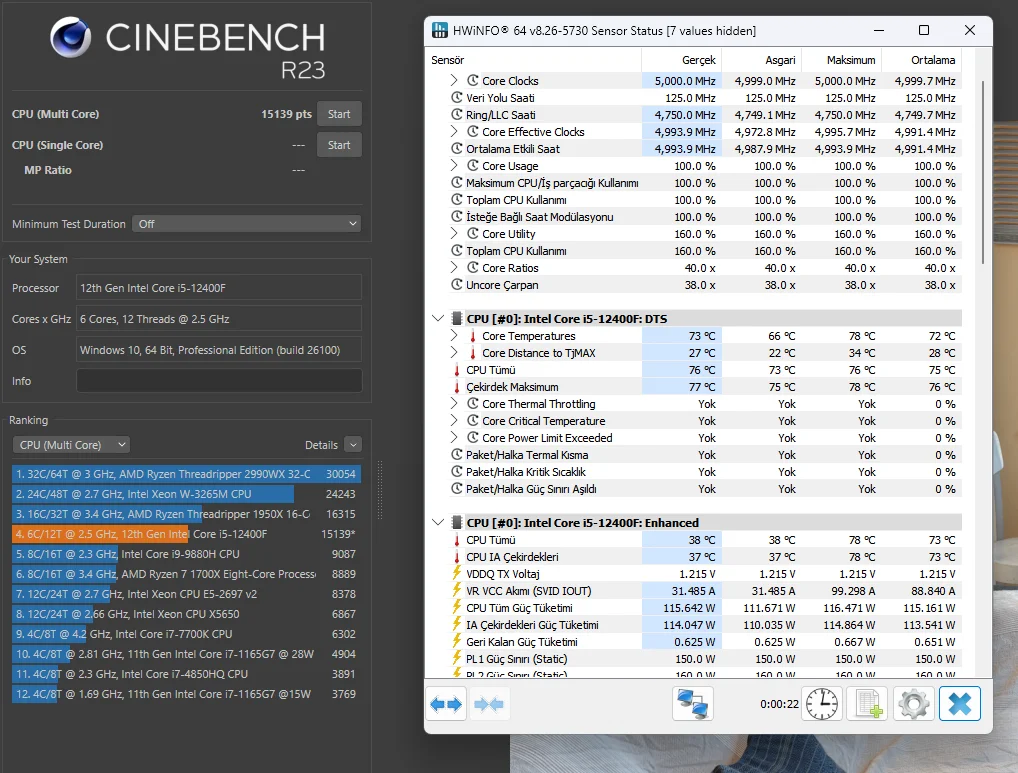Expand the Core Ratios row
The image size is (1018, 773).
[x=454, y=267]
